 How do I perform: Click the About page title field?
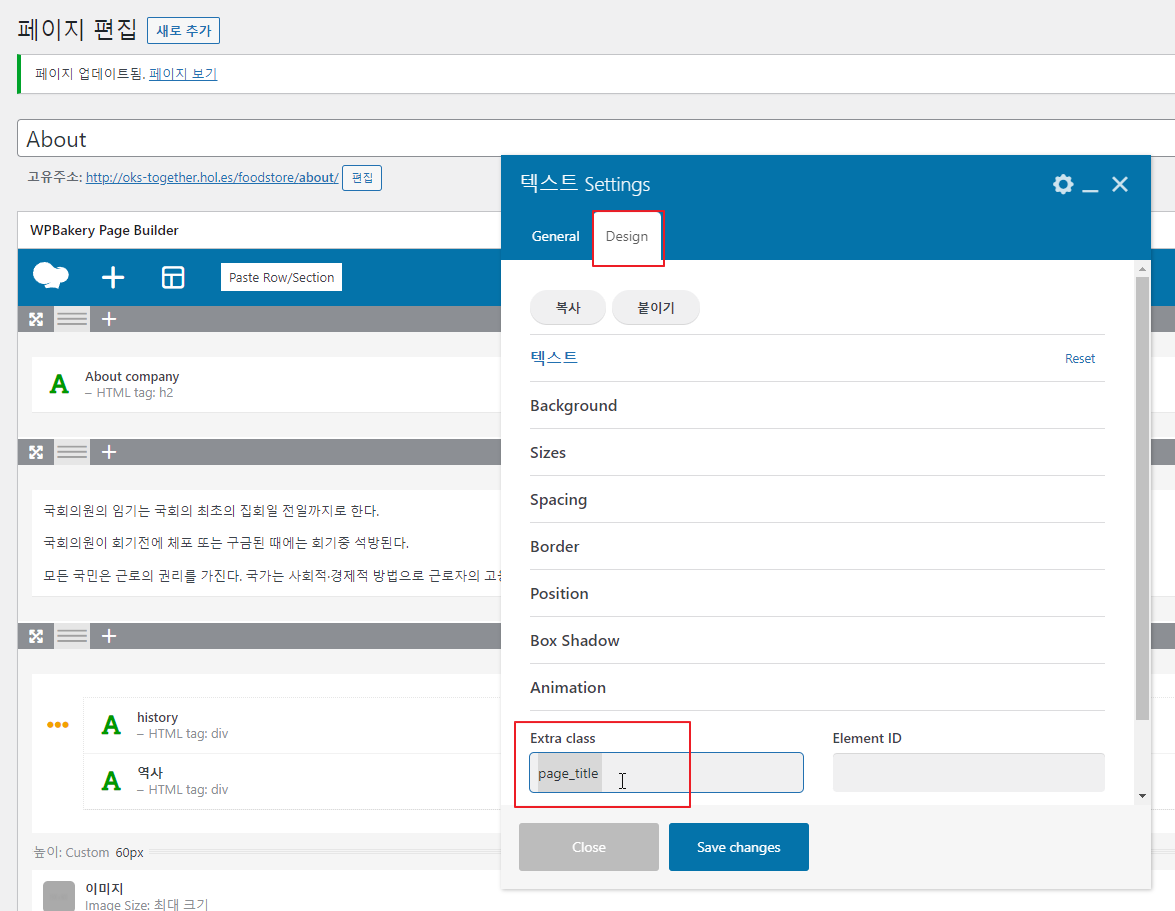(596, 139)
